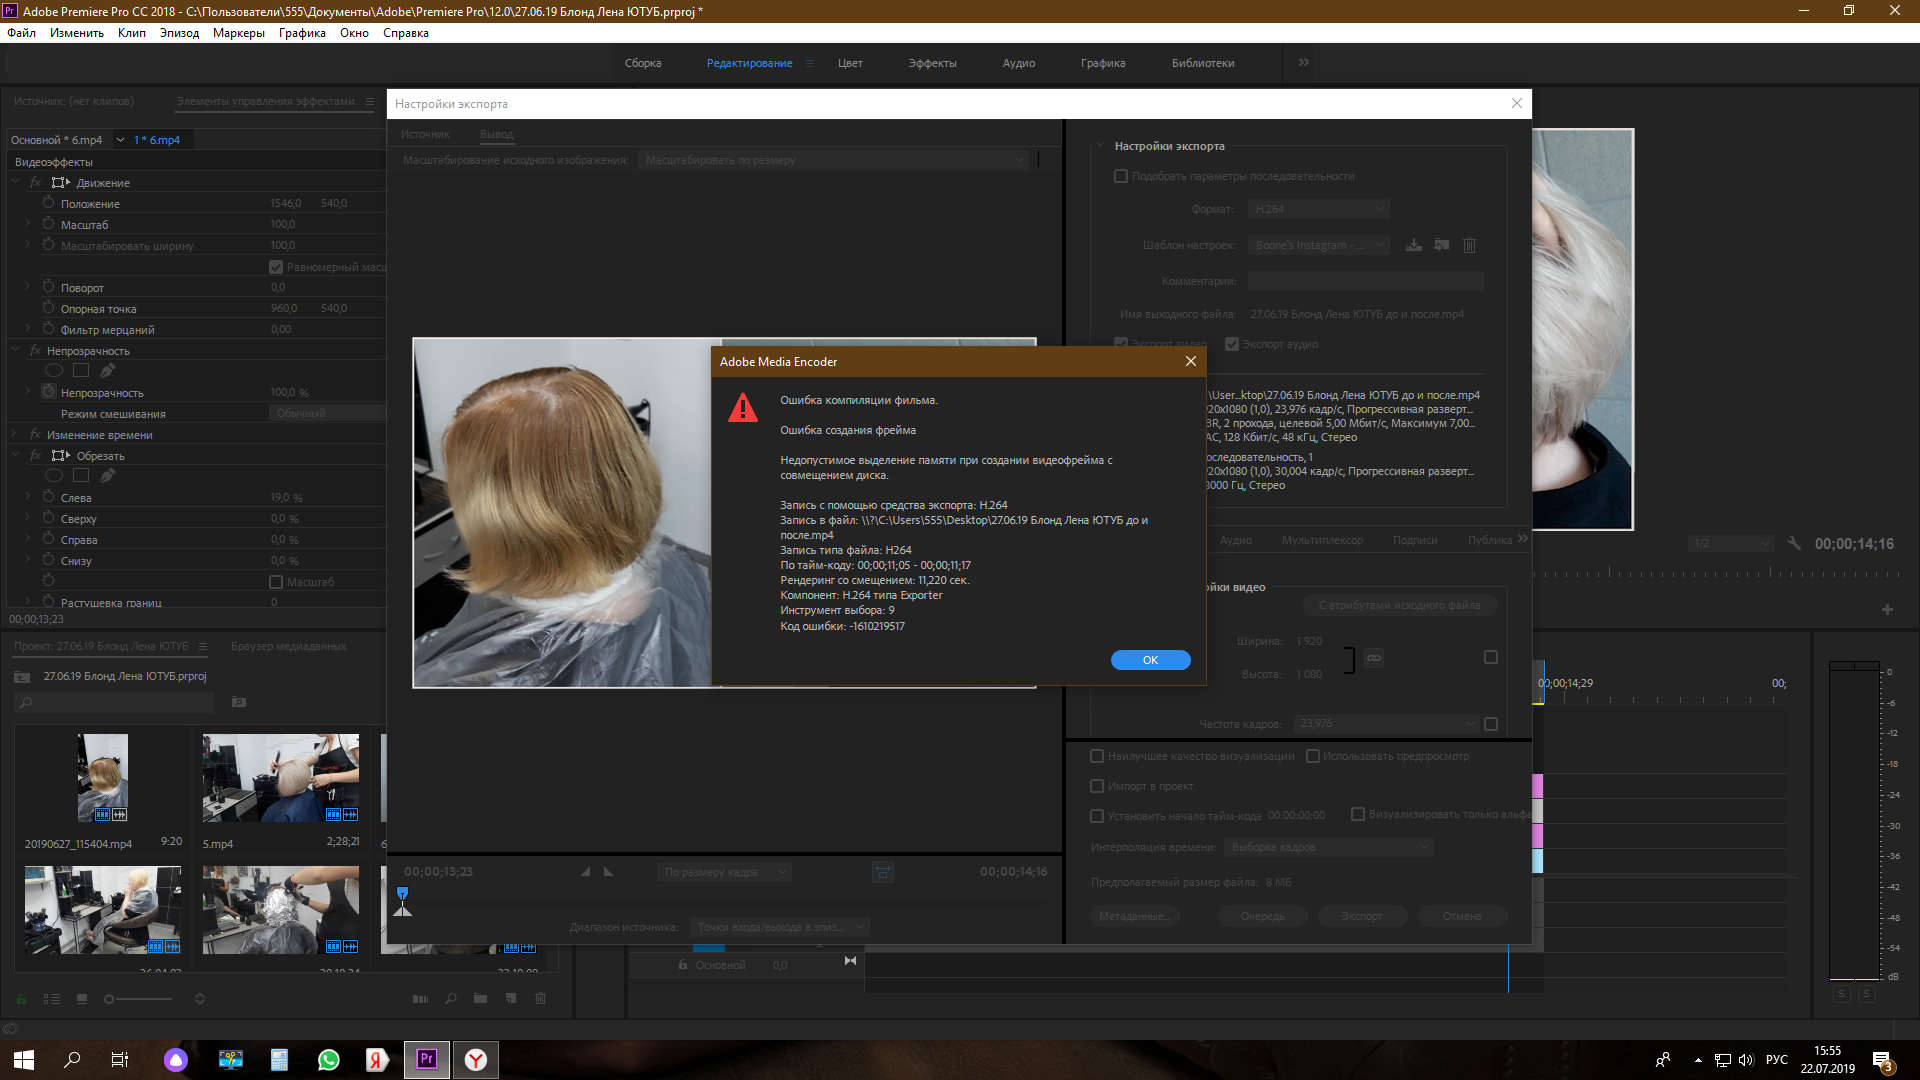Click the new bin folder icon

tap(480, 998)
